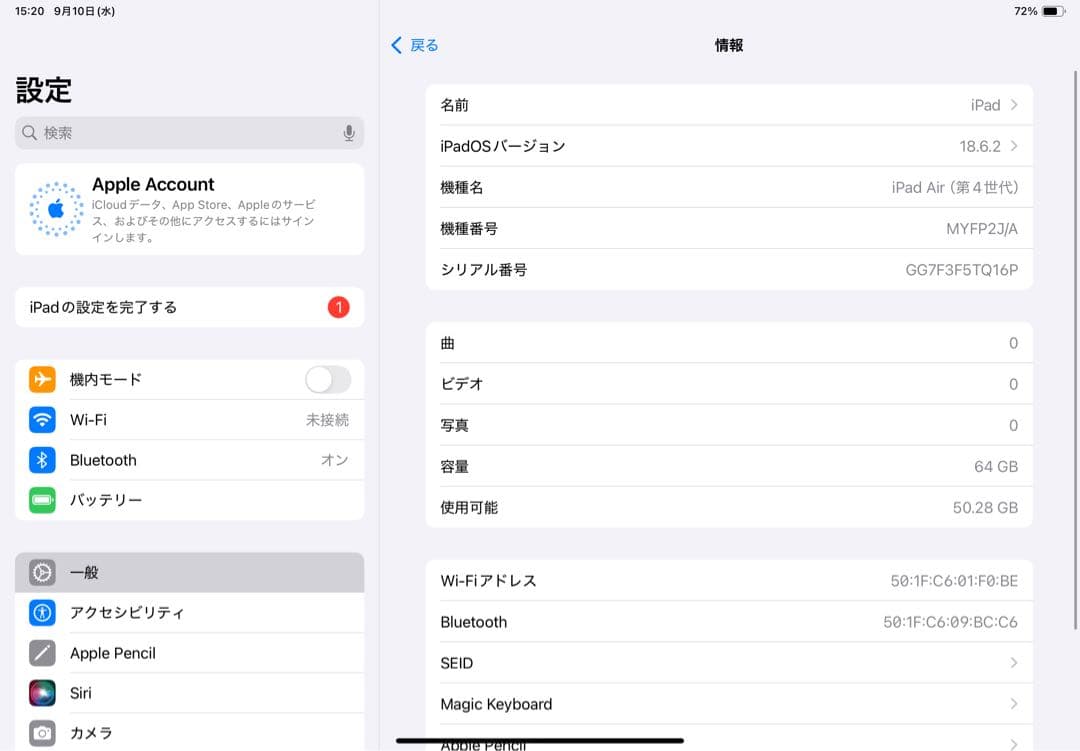Open Apple Pencil settings via pencil icon
1080x751 pixels.
click(x=41, y=653)
